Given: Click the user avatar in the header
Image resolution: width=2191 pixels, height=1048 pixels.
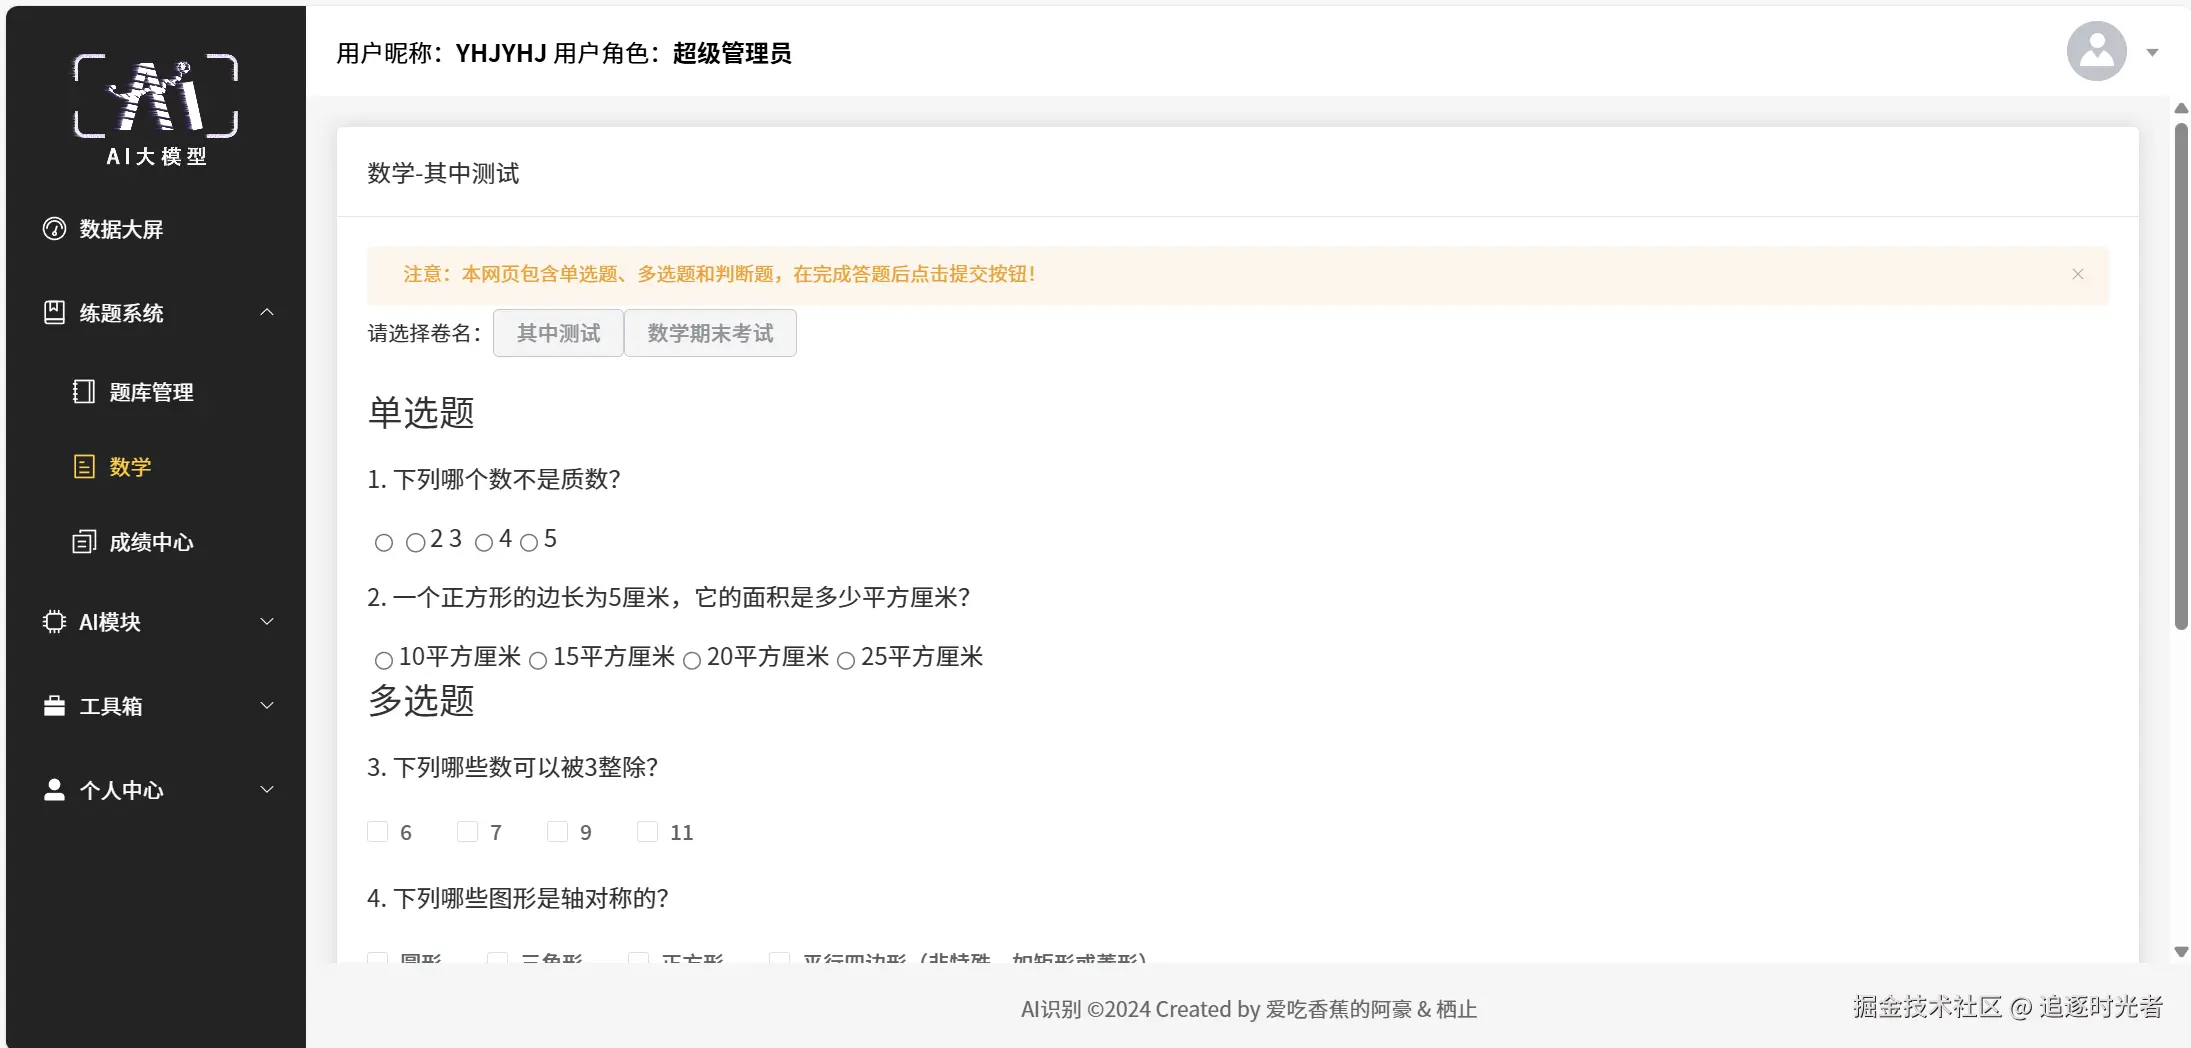Looking at the screenshot, I should click(2096, 51).
